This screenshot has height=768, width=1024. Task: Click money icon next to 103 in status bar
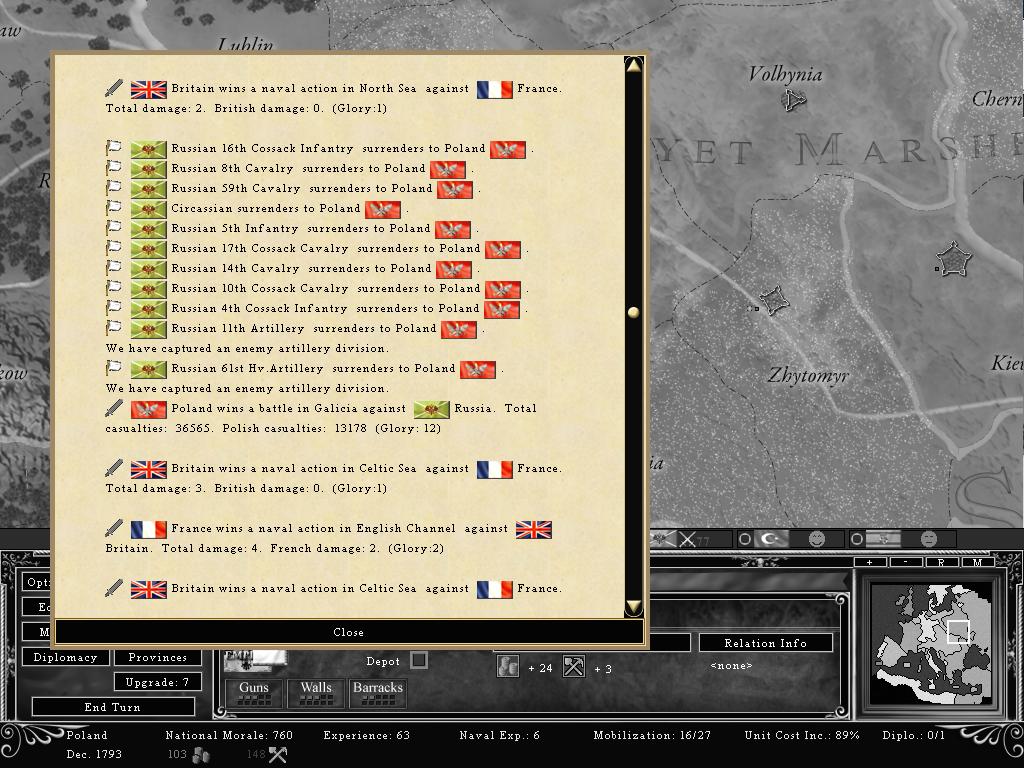click(201, 756)
